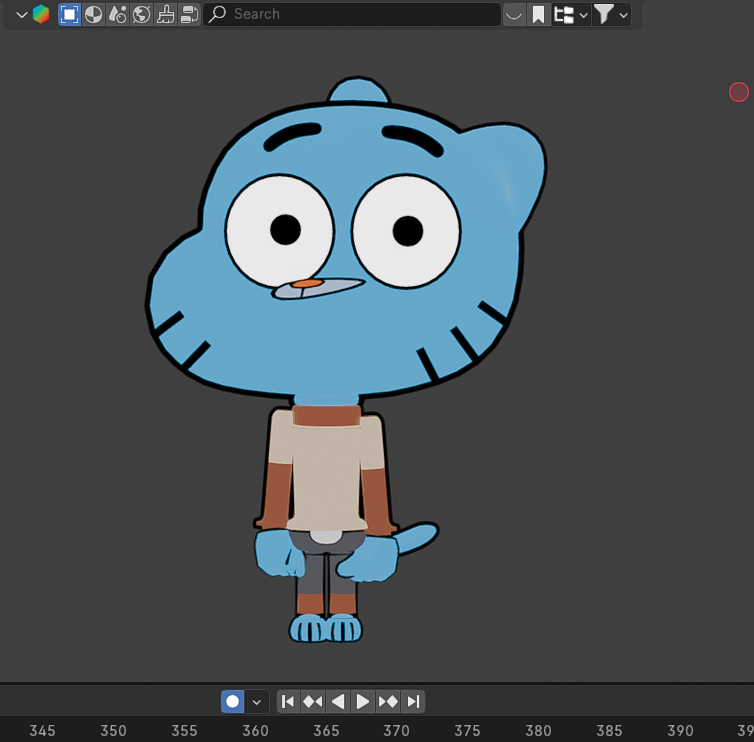Toggle the bookmark icon button
This screenshot has width=754, height=742.
click(x=539, y=14)
